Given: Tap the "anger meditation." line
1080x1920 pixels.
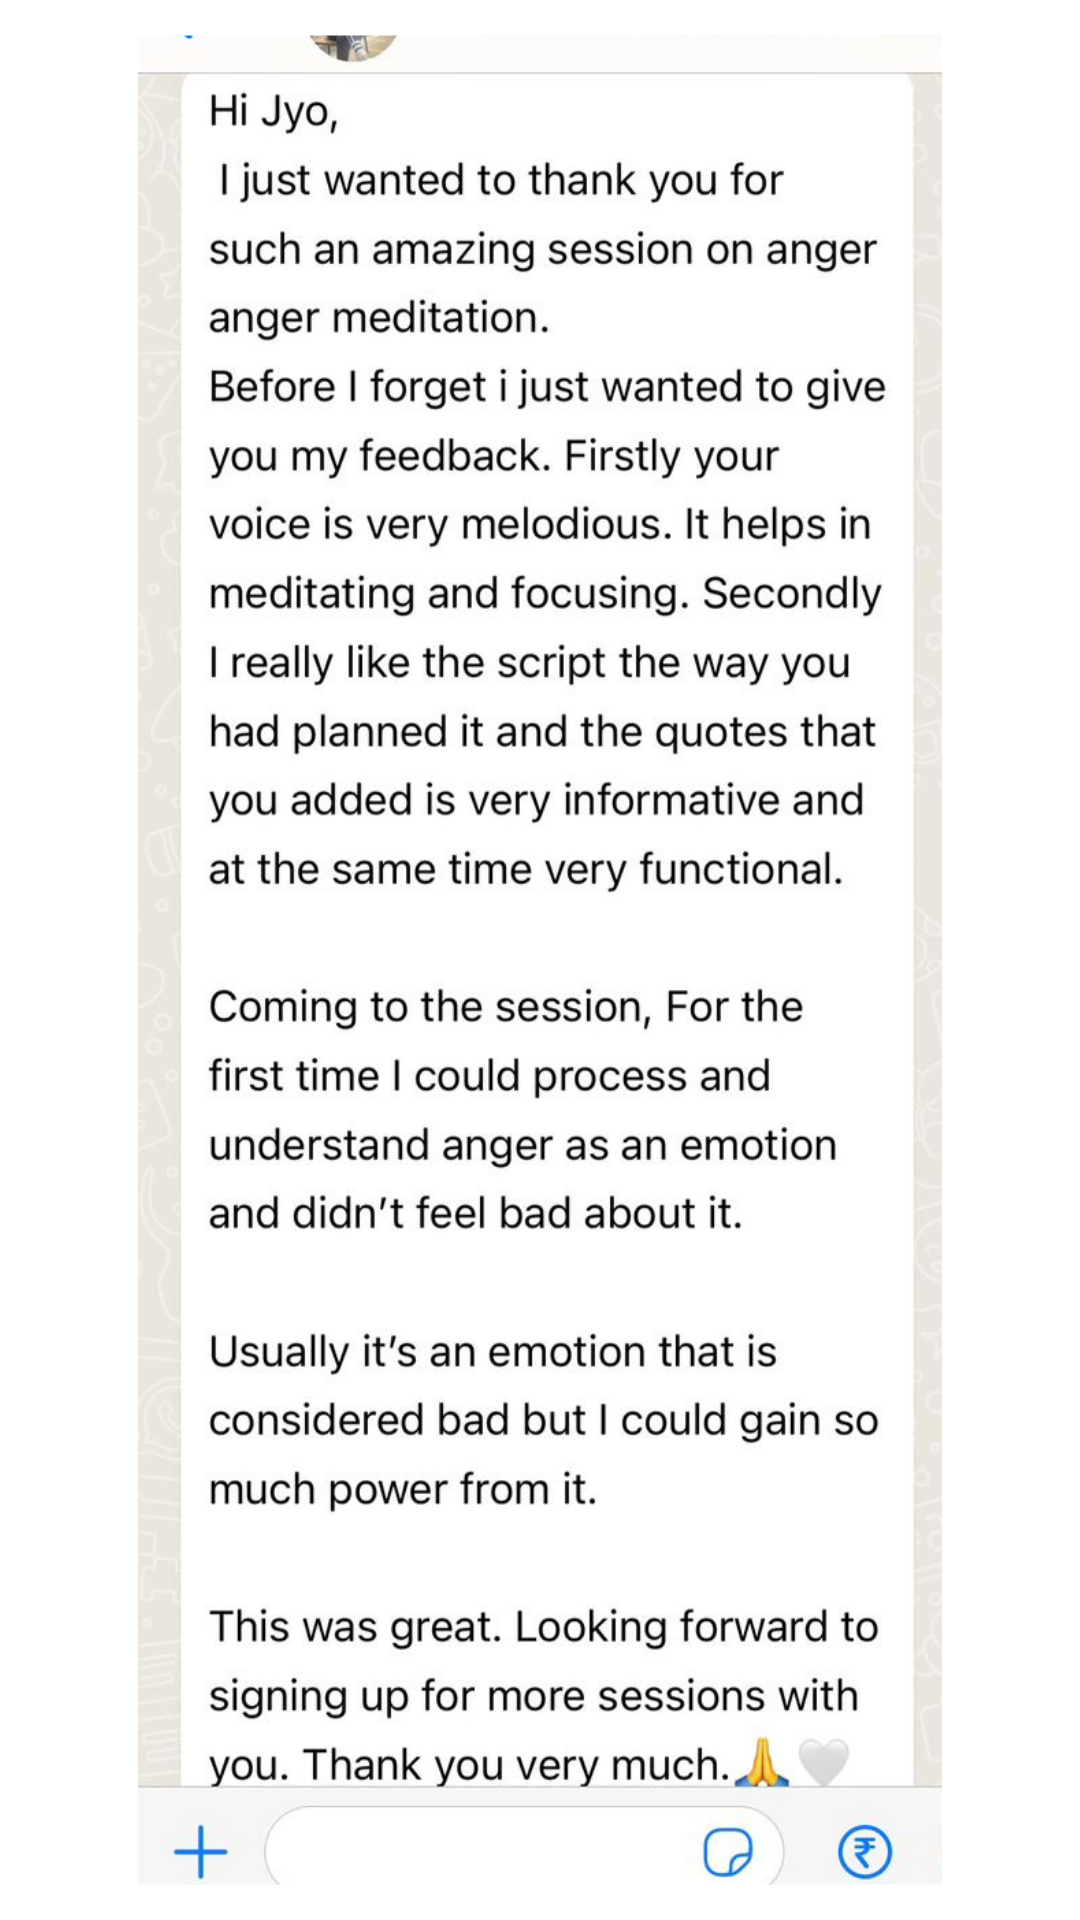Looking at the screenshot, I should pos(379,318).
